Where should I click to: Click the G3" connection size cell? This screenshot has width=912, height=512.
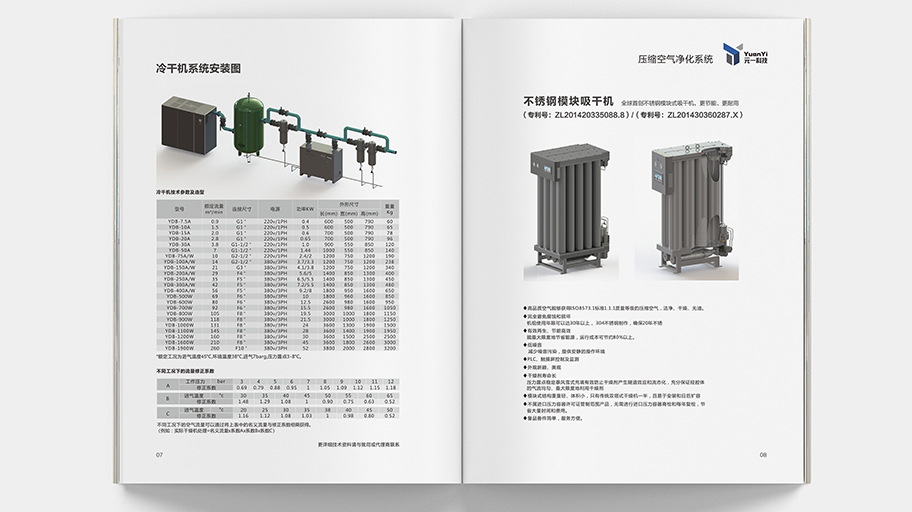pyautogui.click(x=241, y=268)
